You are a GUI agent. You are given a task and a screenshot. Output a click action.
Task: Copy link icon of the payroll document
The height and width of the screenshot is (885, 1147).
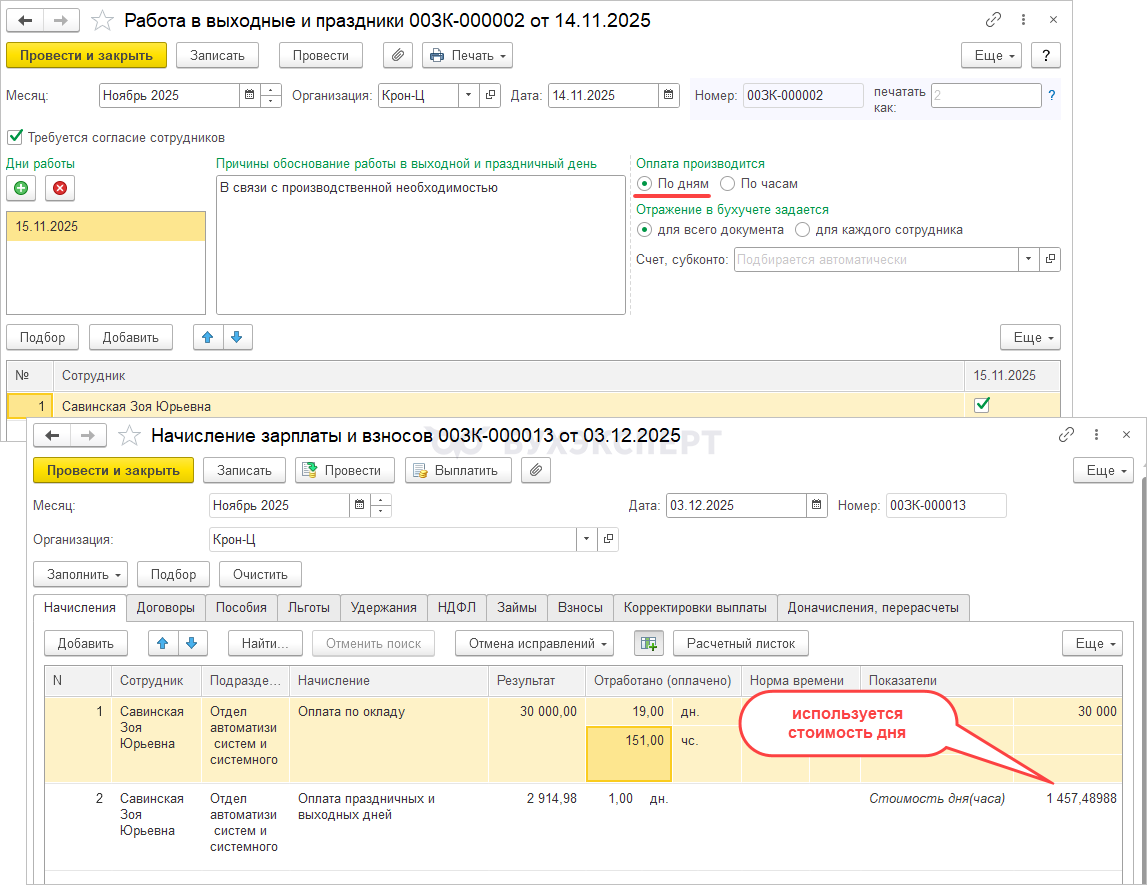(x=1066, y=435)
